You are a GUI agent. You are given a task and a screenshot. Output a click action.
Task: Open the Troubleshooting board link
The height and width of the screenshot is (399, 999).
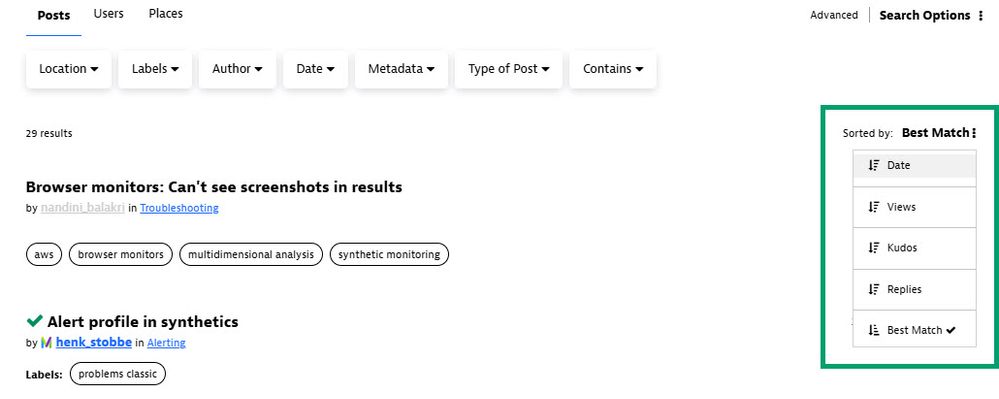179,208
